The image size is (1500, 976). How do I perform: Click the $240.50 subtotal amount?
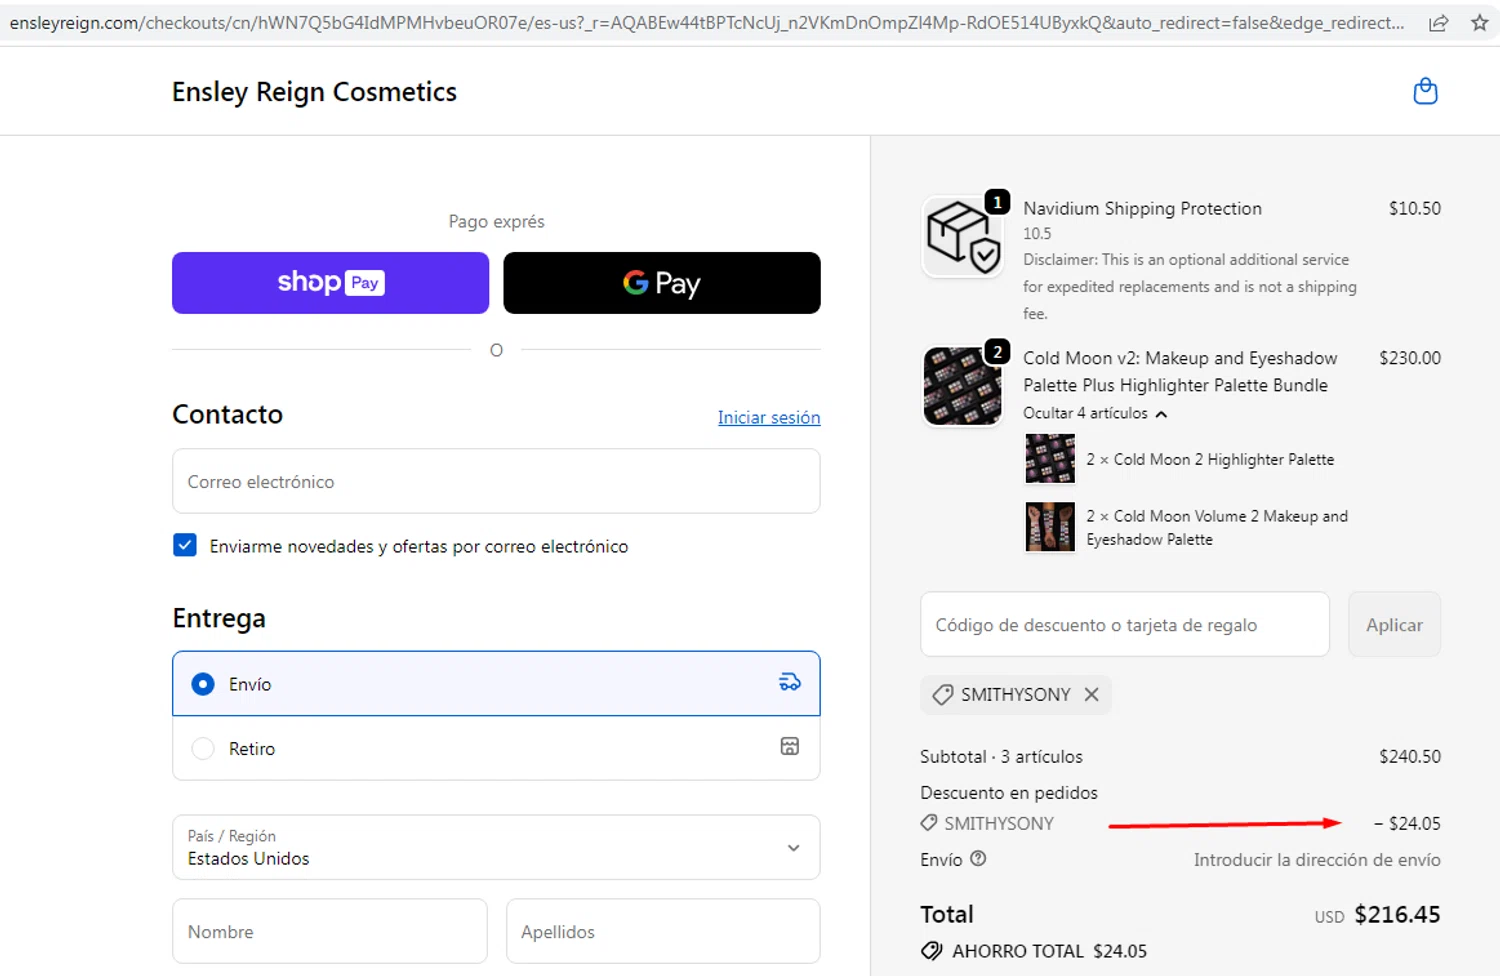click(x=1410, y=756)
